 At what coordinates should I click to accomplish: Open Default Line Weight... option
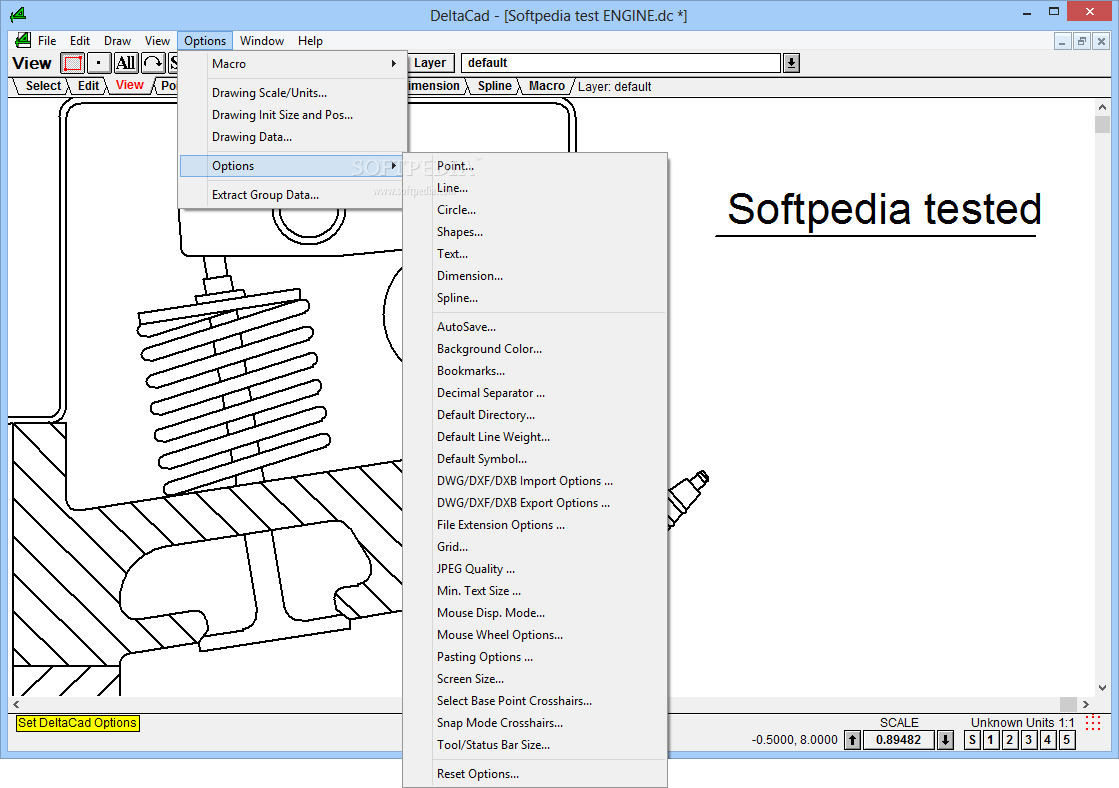point(535,437)
